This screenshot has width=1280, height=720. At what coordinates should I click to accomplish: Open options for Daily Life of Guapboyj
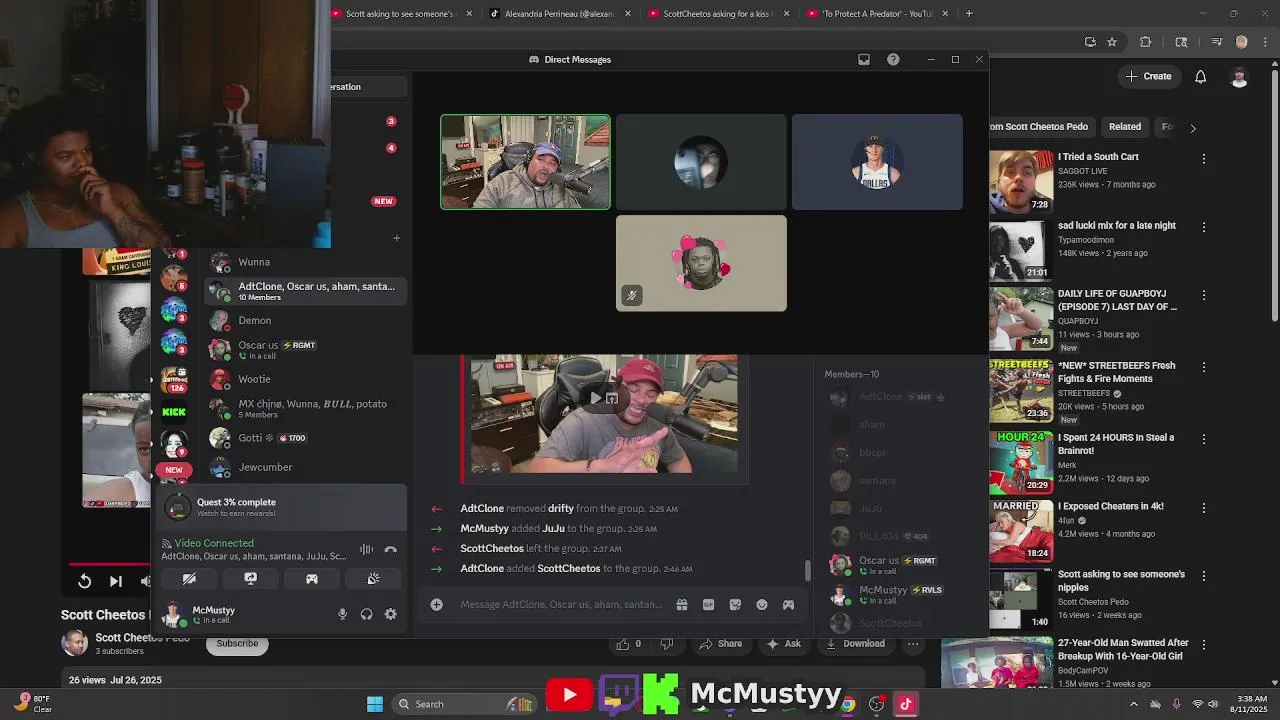click(1203, 296)
